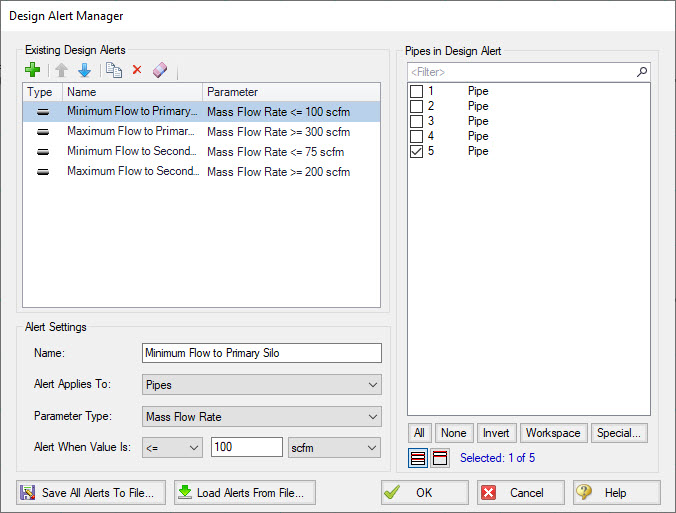This screenshot has height=513, width=676.
Task: Click type icon of Minimum Flow to Secondary row
Action: 43,152
